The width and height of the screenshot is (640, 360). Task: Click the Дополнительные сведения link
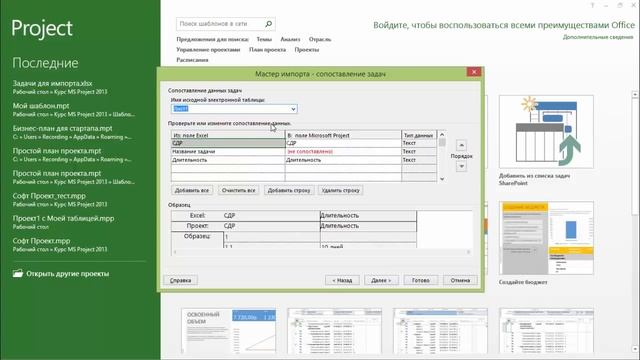(598, 37)
